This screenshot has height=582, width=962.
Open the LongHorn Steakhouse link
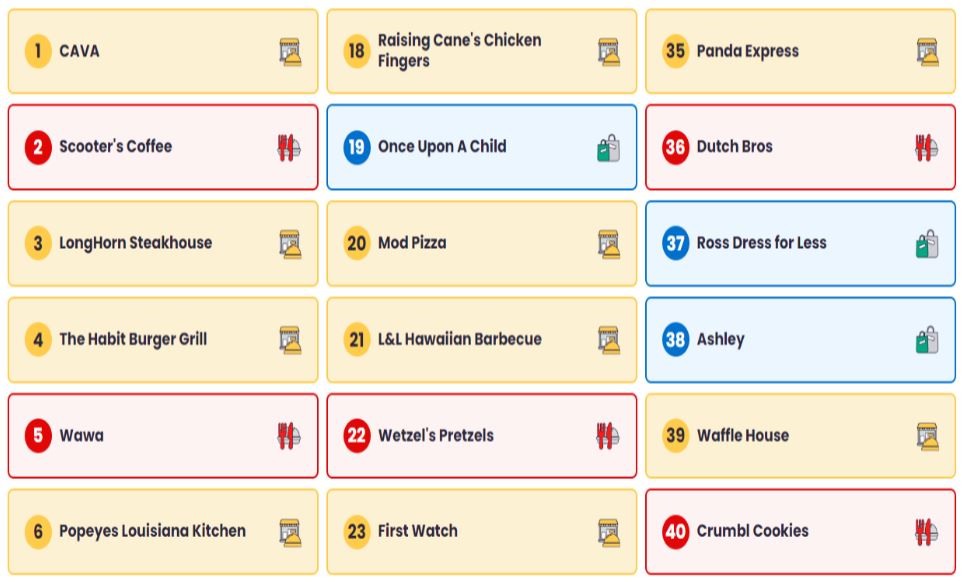135,243
